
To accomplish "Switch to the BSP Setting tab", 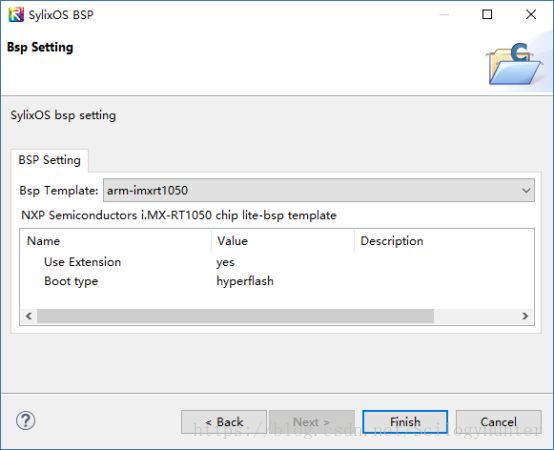I will (49, 160).
